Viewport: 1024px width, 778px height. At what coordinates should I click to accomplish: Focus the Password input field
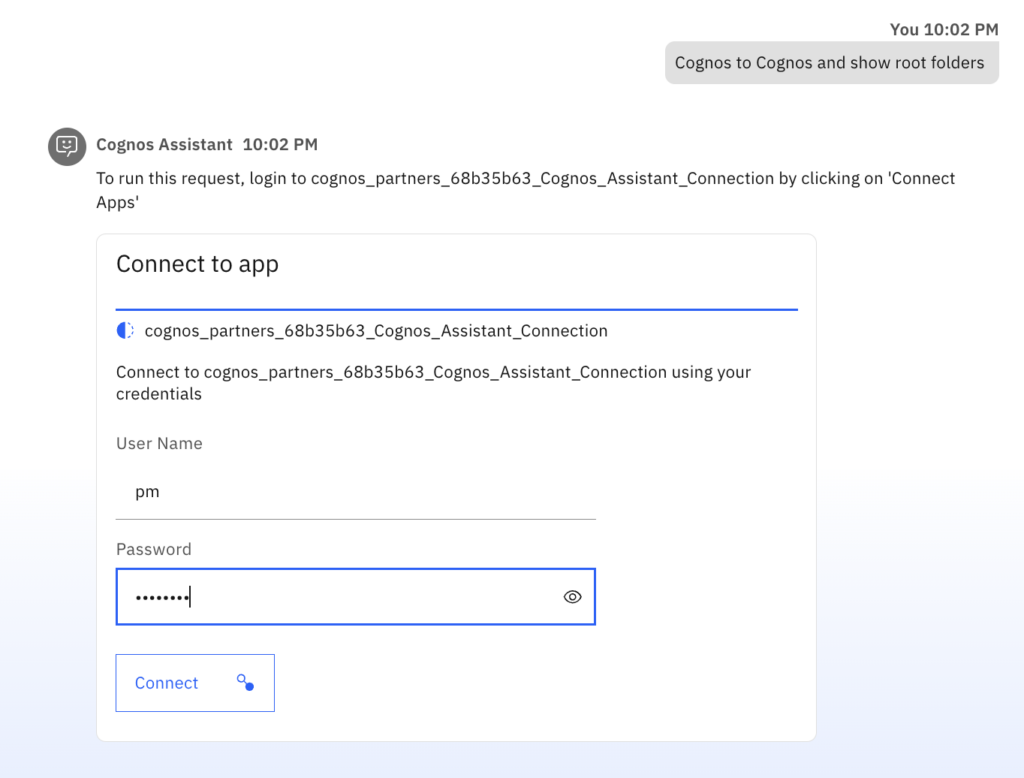(340, 597)
